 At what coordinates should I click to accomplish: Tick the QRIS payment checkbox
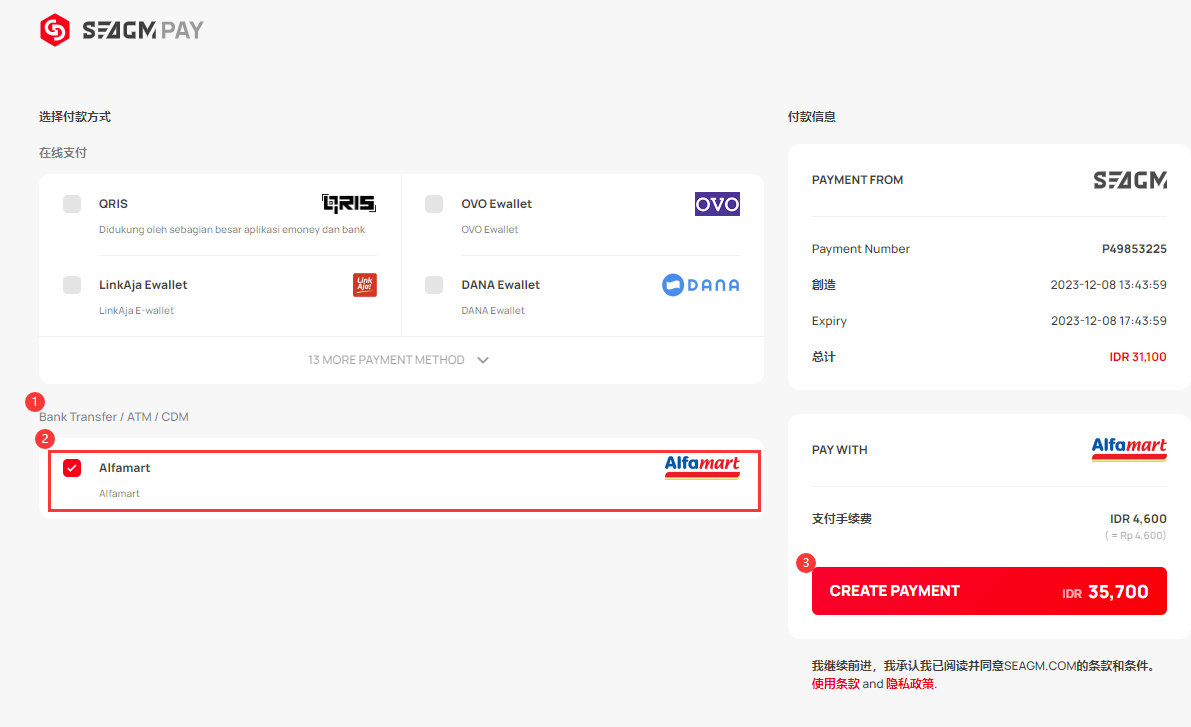pyautogui.click(x=72, y=204)
